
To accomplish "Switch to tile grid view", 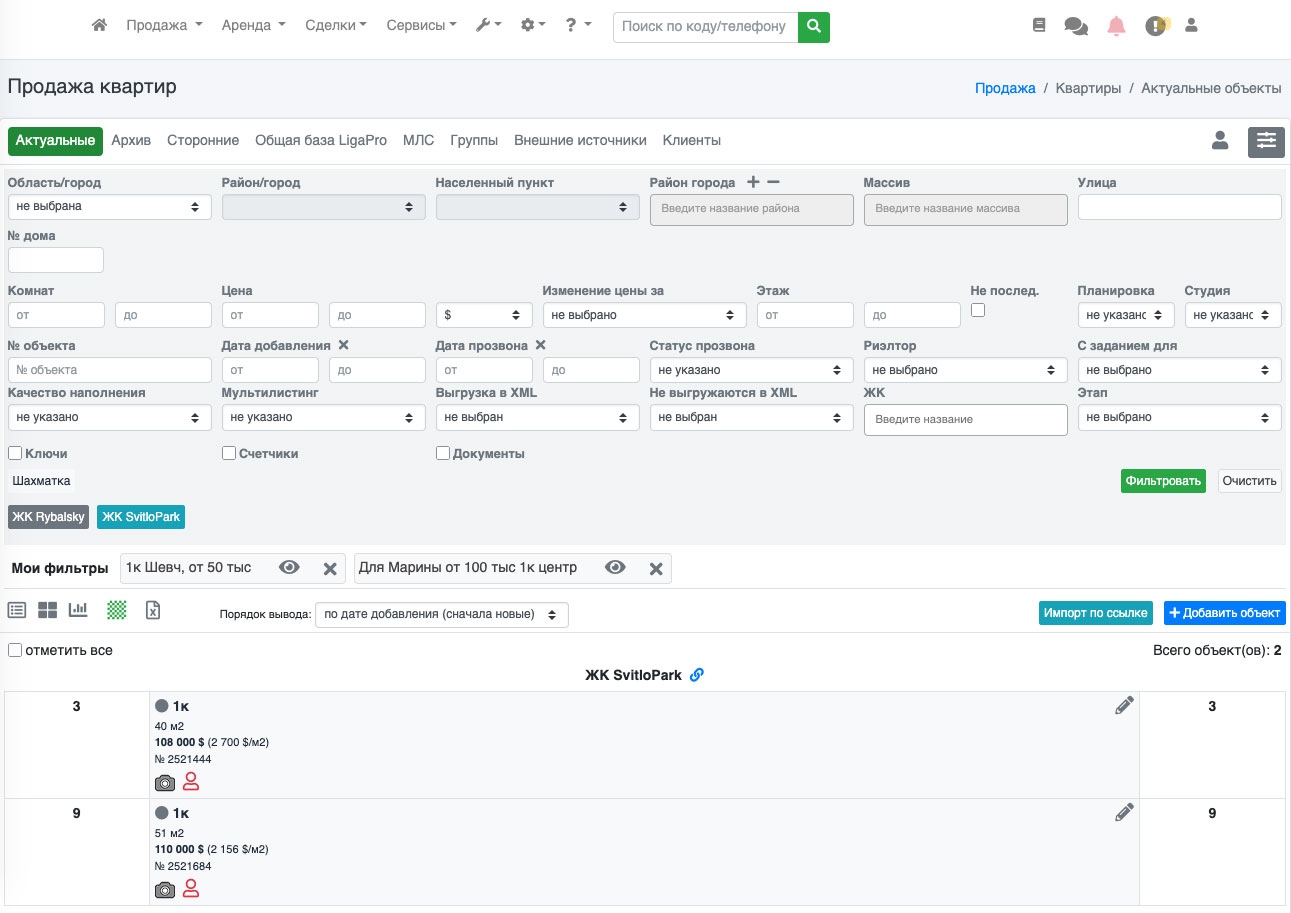I will point(47,610).
